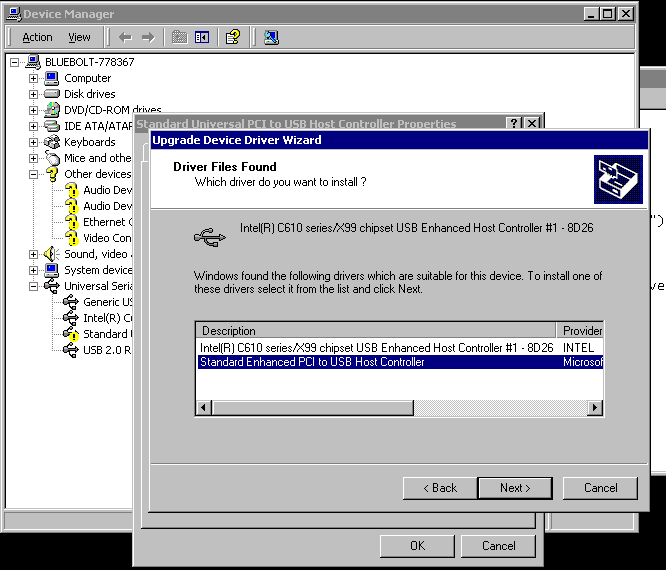Select the Keyboards tree label
Viewport: 666px width, 570px height.
click(90, 142)
